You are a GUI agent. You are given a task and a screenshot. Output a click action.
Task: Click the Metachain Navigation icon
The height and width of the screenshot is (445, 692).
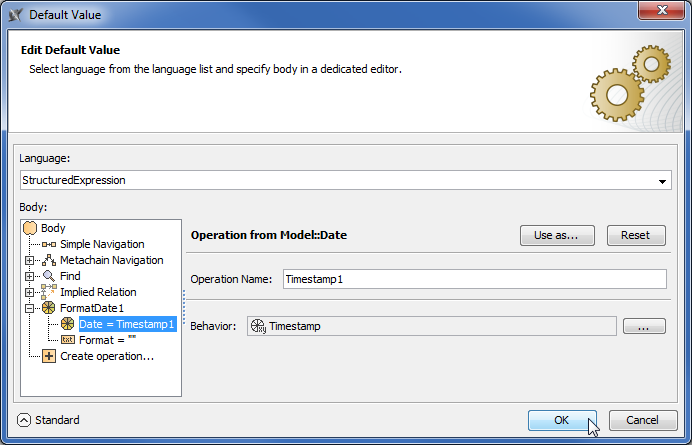(49, 260)
